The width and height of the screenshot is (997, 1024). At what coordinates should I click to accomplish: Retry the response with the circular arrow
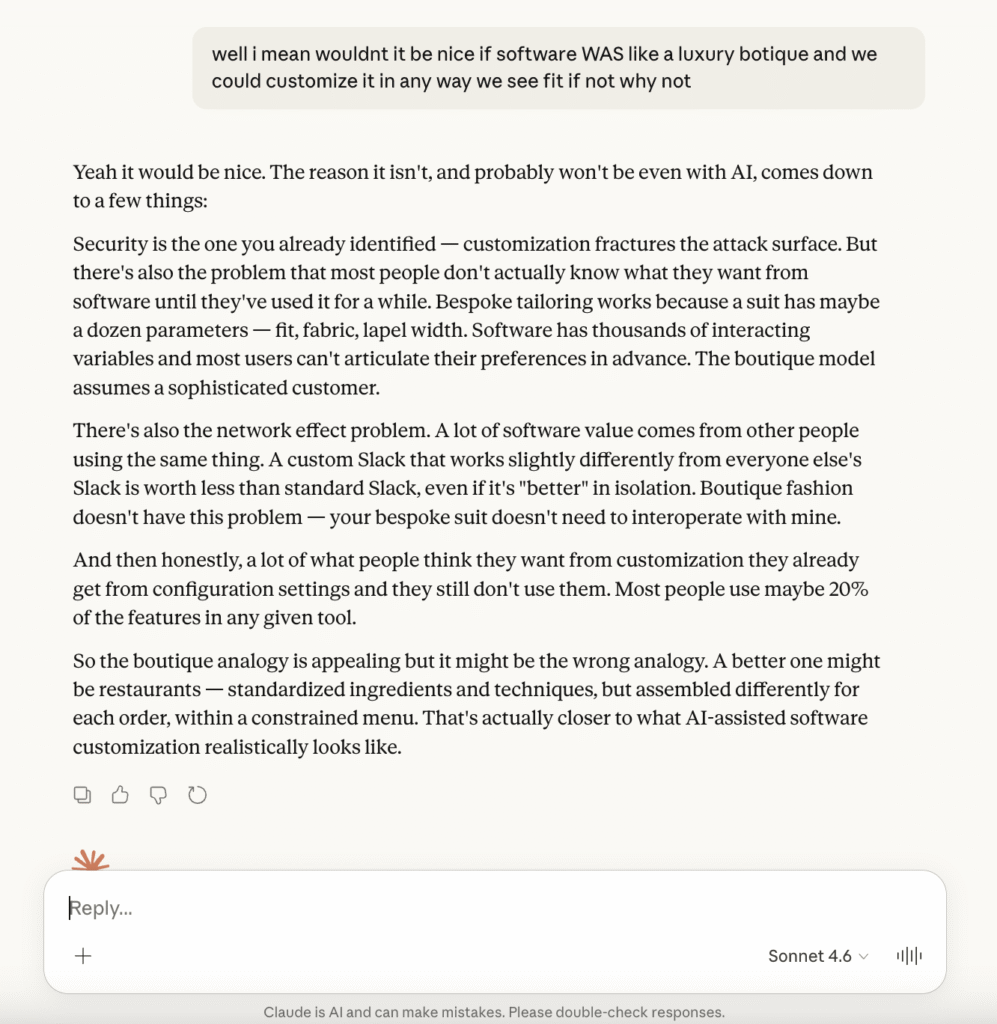(x=197, y=795)
